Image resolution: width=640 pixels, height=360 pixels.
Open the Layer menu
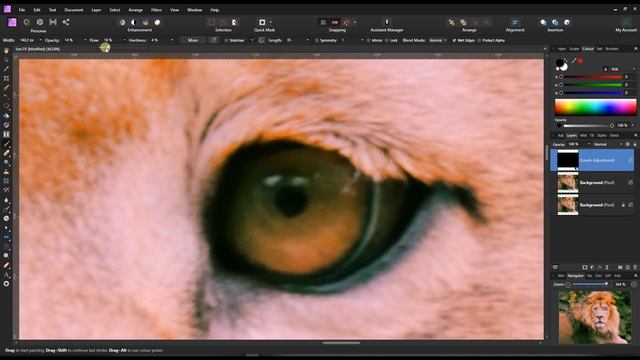pos(96,10)
